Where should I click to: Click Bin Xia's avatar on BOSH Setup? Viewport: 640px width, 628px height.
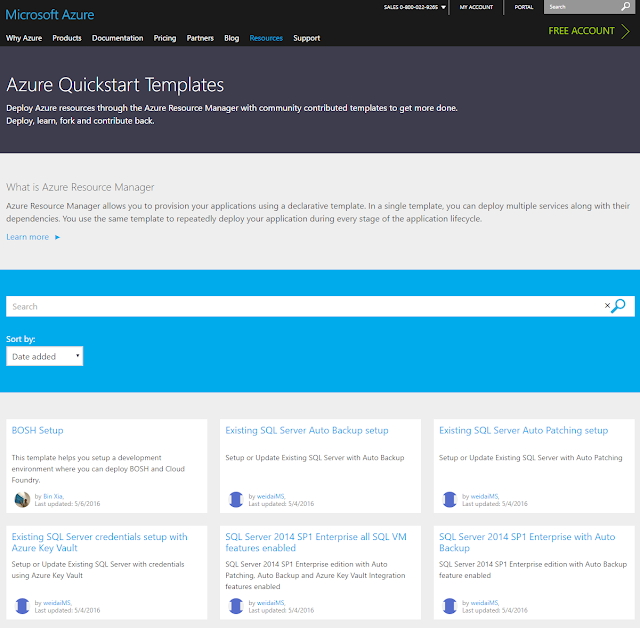pyautogui.click(x=22, y=499)
